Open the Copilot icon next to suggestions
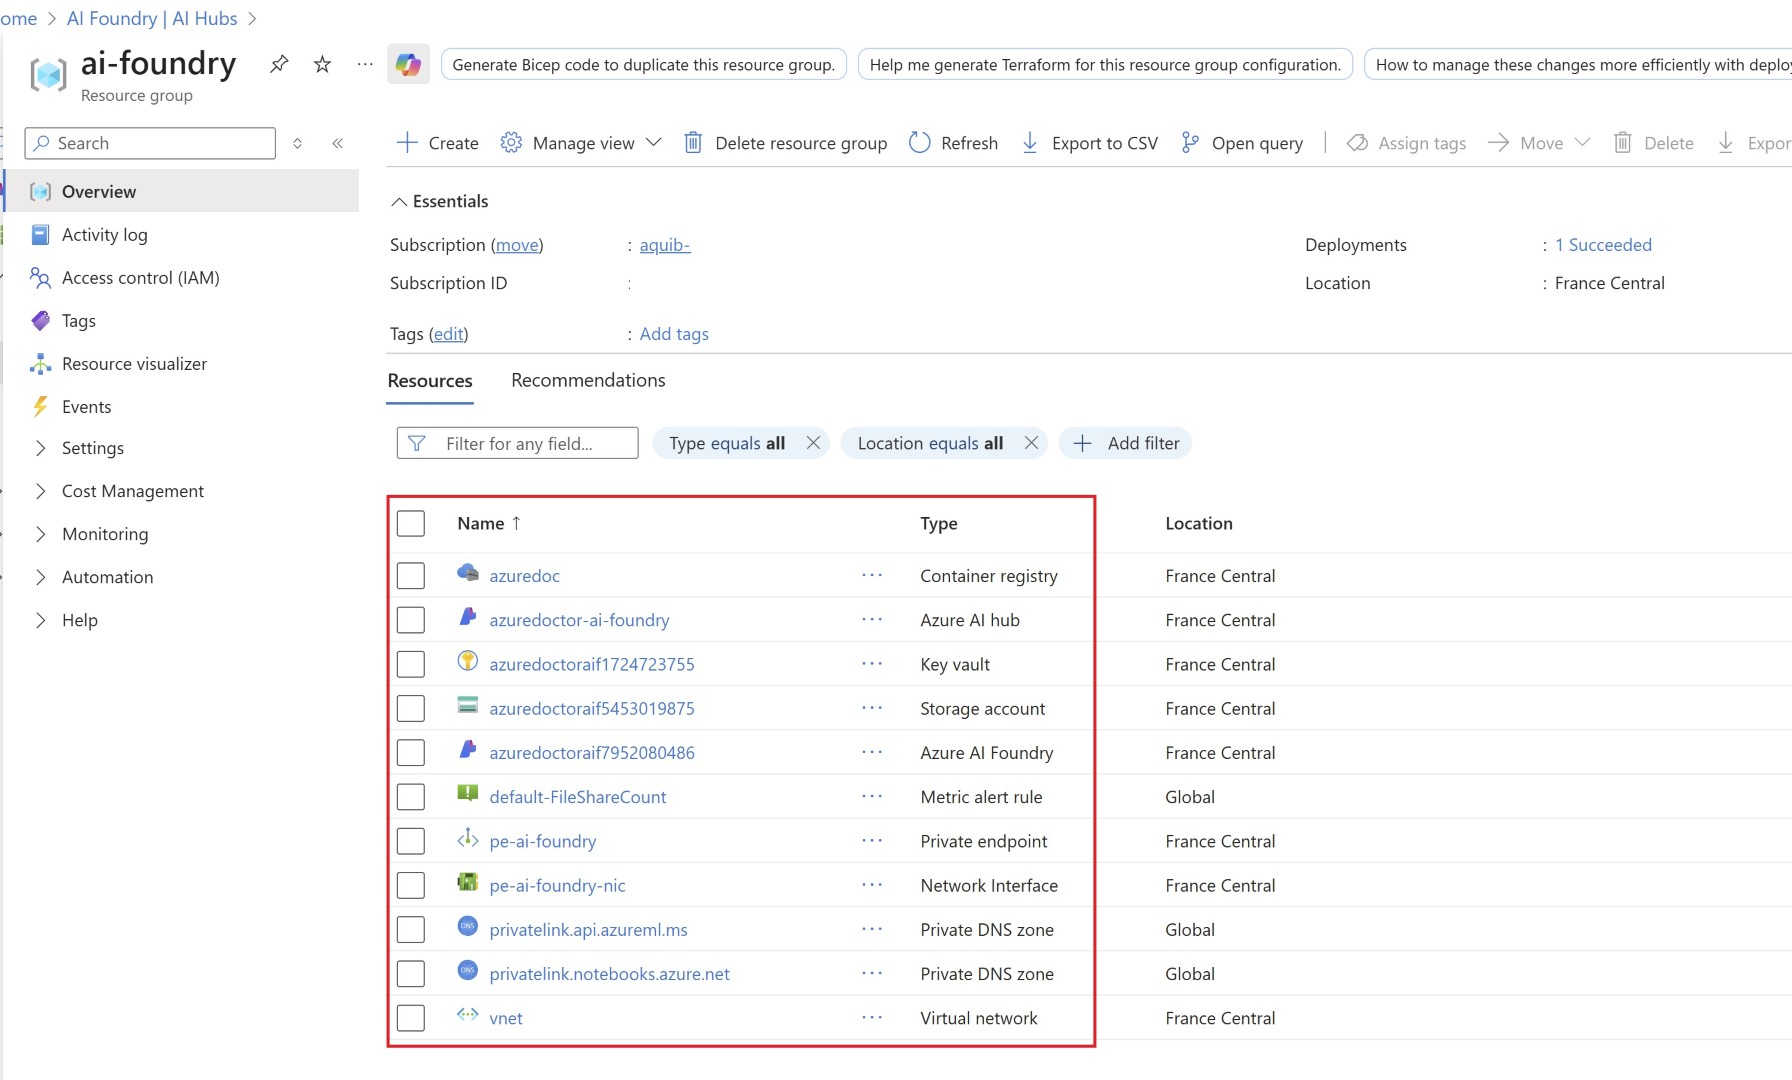The width and height of the screenshot is (1792, 1080). [x=408, y=64]
